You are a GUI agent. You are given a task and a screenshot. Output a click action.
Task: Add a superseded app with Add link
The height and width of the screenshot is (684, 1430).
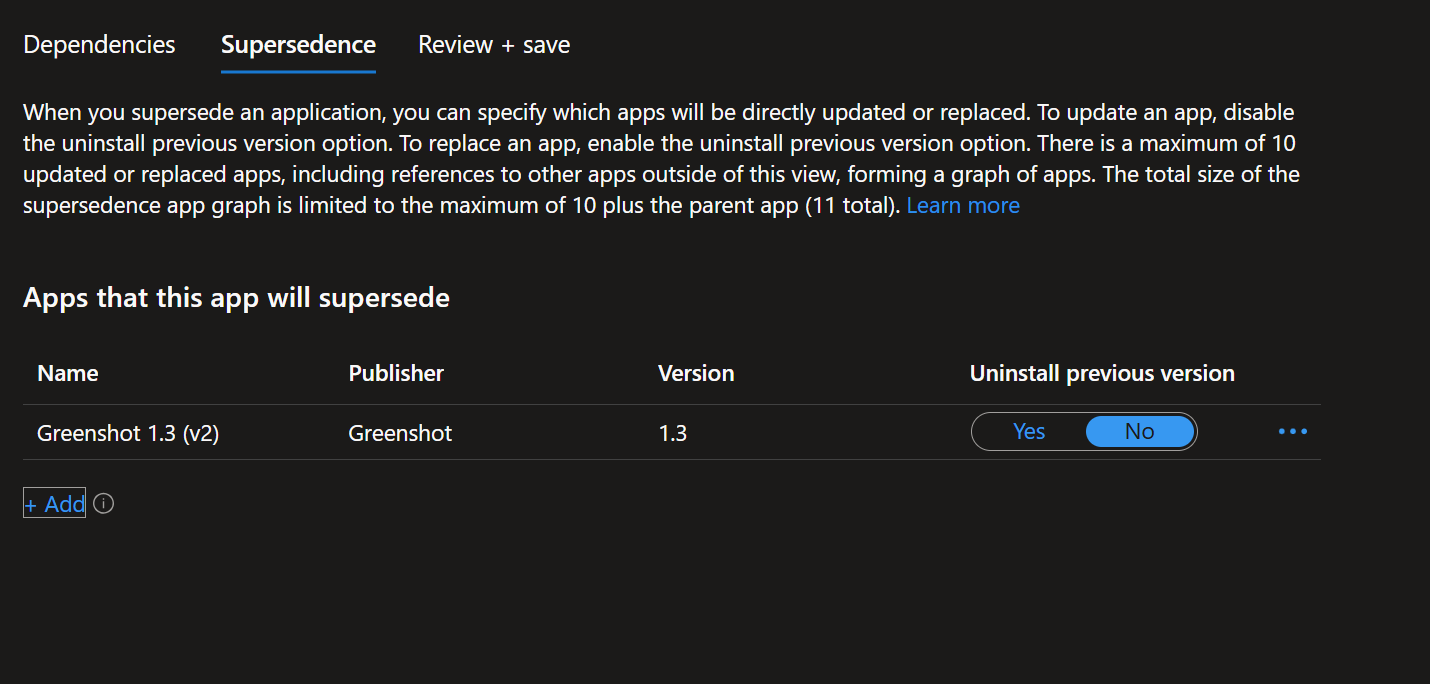click(x=55, y=504)
